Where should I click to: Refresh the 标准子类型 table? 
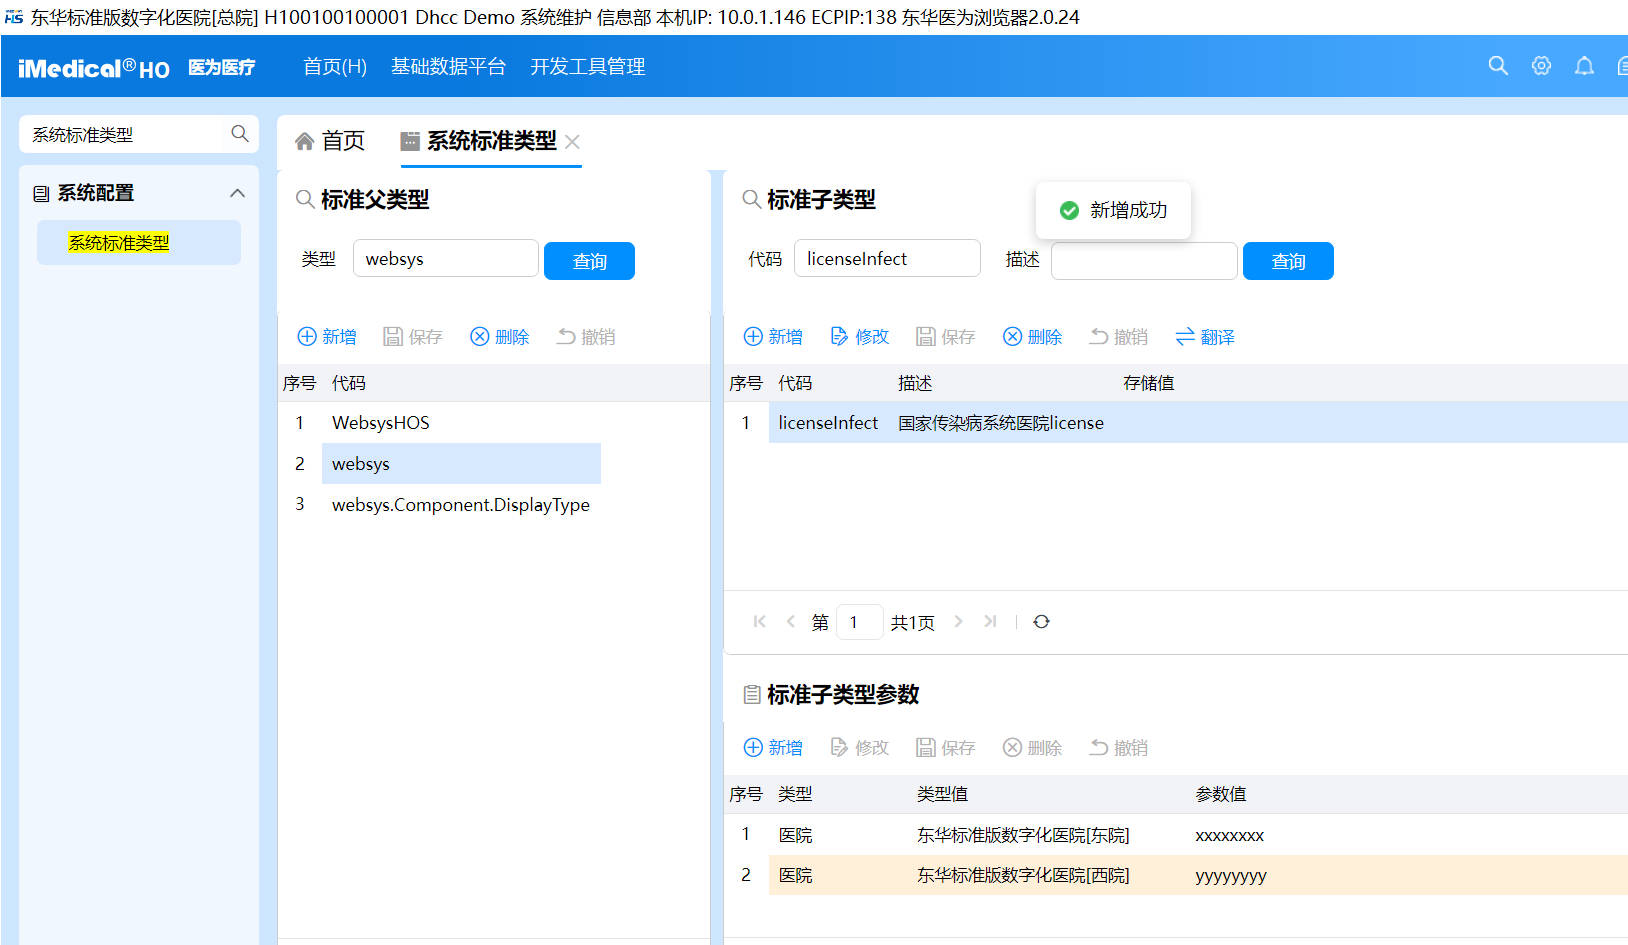click(x=1041, y=622)
